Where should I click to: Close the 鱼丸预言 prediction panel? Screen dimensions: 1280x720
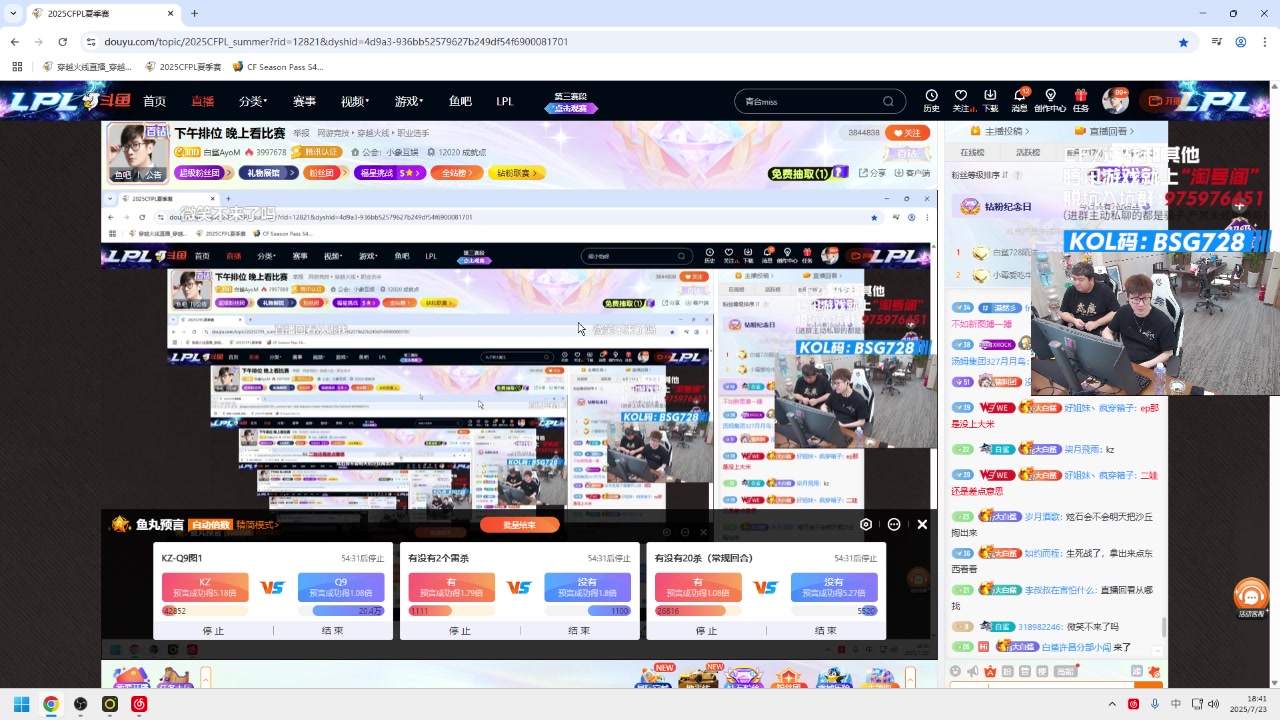922,524
